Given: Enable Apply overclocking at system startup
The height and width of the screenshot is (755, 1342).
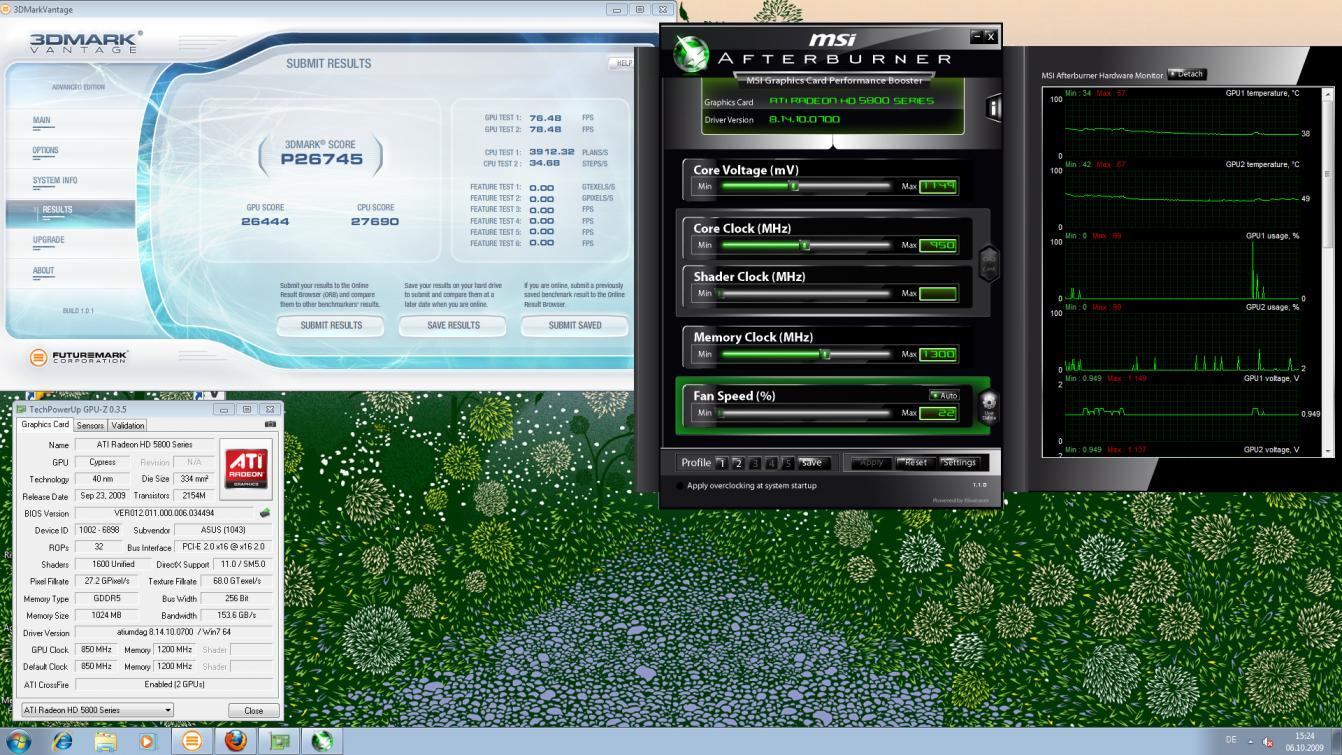Looking at the screenshot, I should click(681, 486).
